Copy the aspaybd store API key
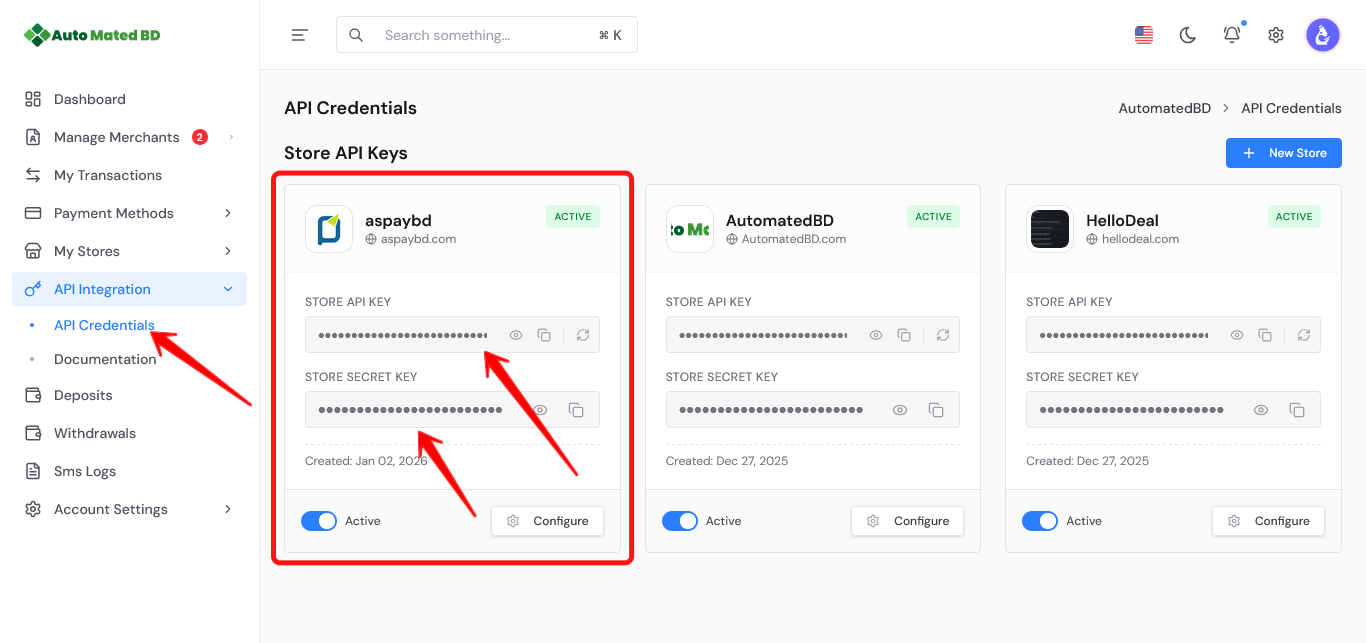The width and height of the screenshot is (1366, 643). pos(544,335)
